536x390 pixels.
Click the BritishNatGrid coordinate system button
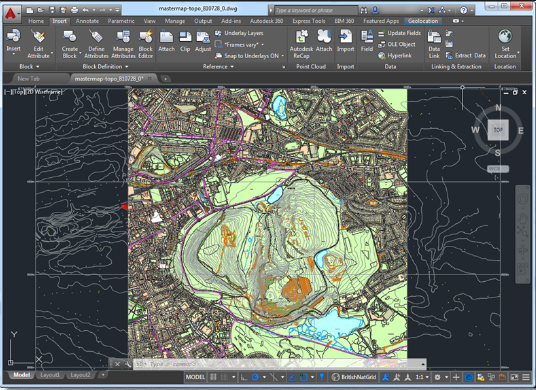[354, 377]
